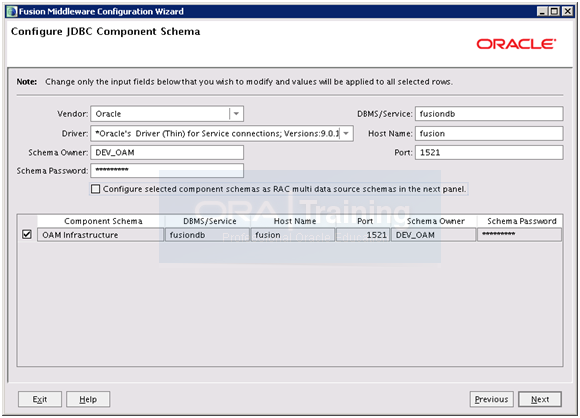Click the fusiondb cell in the table
Image resolution: width=580 pixels, height=418 pixels.
tap(208, 235)
